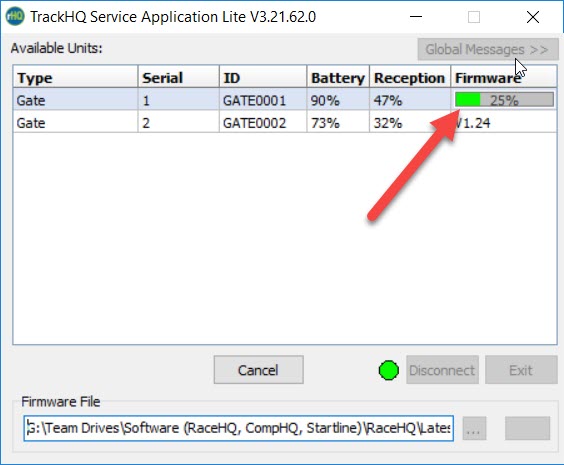564x465 pixels.
Task: Sort by the ID column header
Action: click(263, 77)
